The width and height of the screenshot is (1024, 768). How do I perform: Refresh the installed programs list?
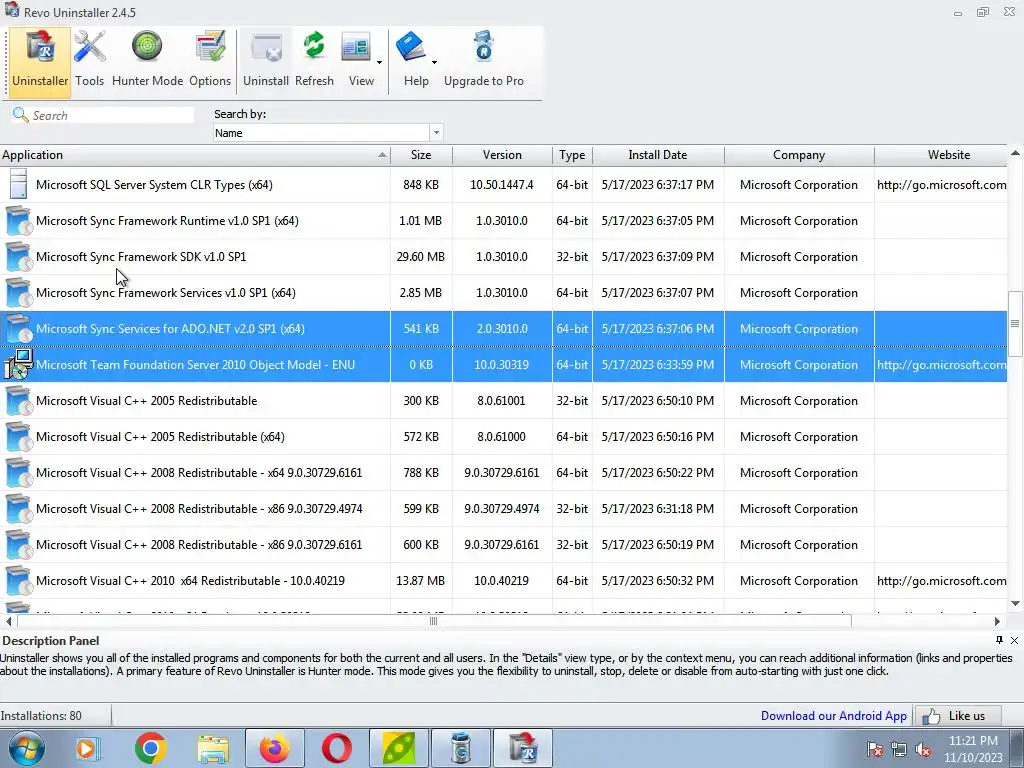314,61
